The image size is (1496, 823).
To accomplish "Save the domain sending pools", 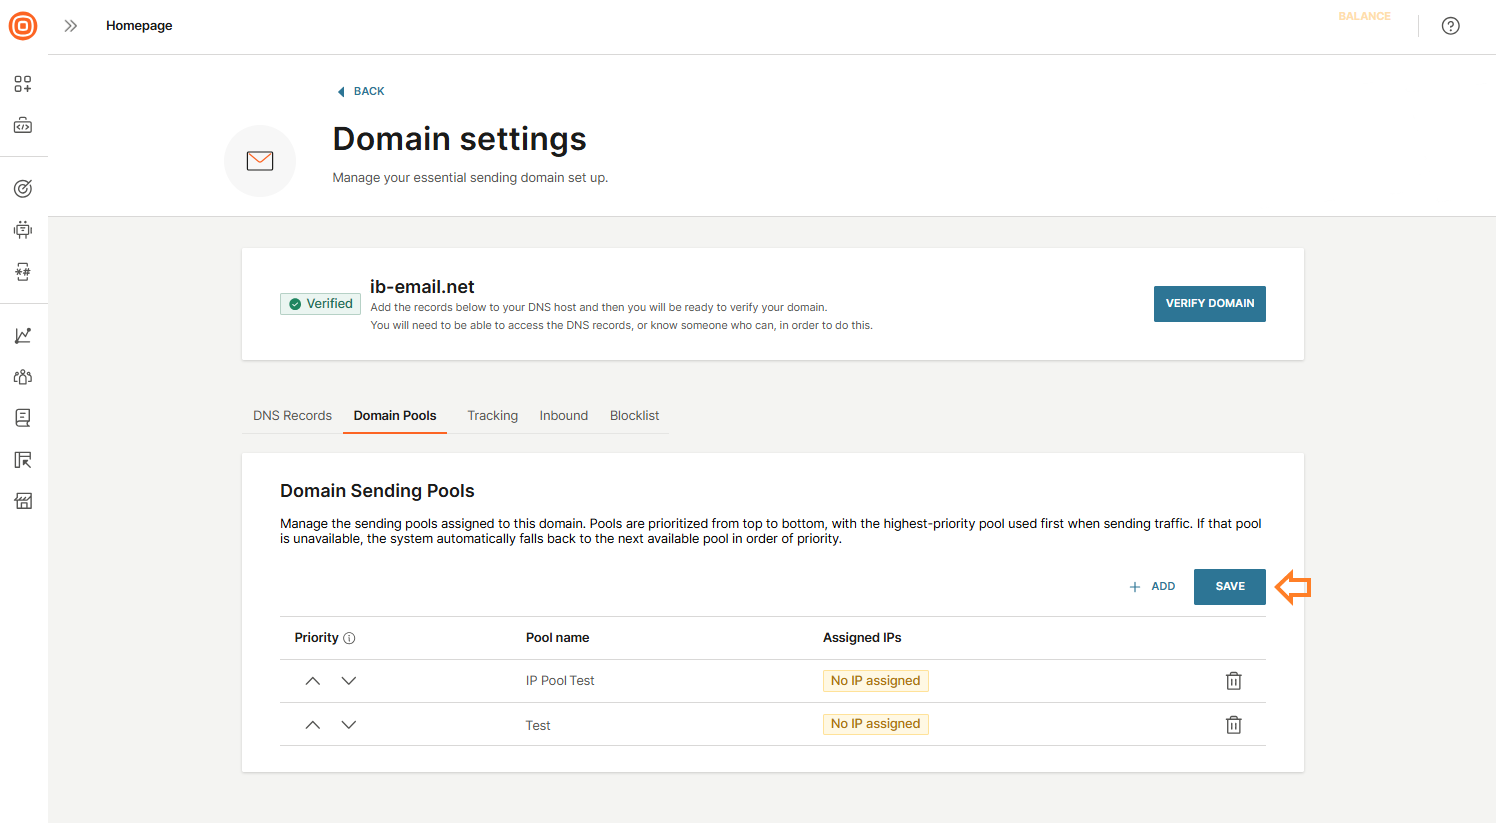I will pos(1229,587).
